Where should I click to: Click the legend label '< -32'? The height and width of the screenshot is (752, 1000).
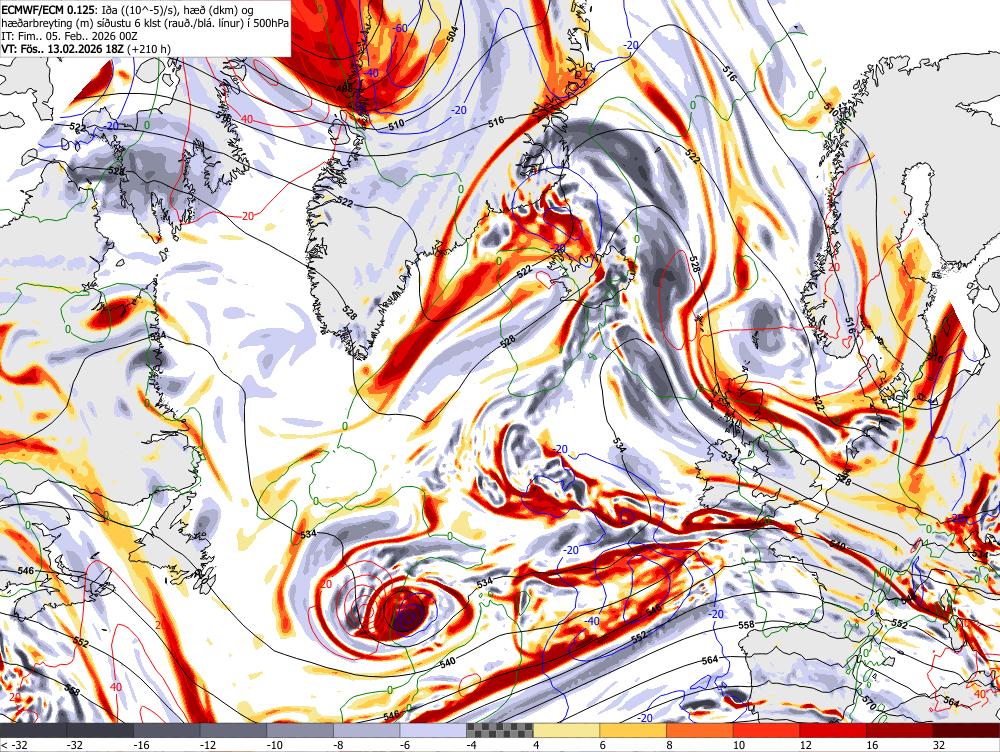click(13, 745)
